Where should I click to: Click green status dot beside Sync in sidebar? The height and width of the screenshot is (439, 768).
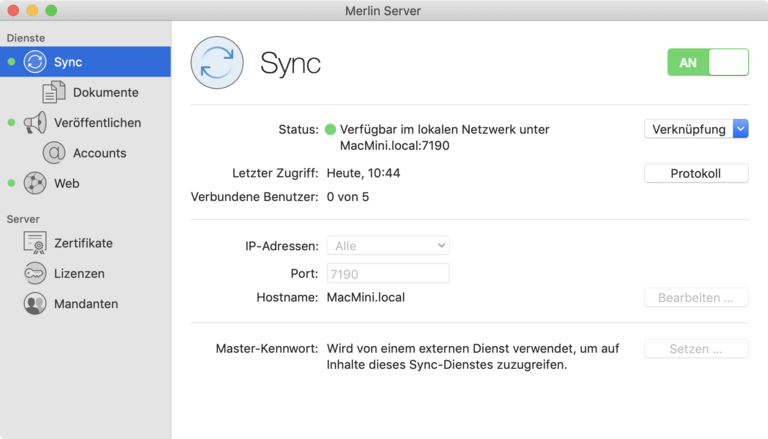tap(11, 62)
